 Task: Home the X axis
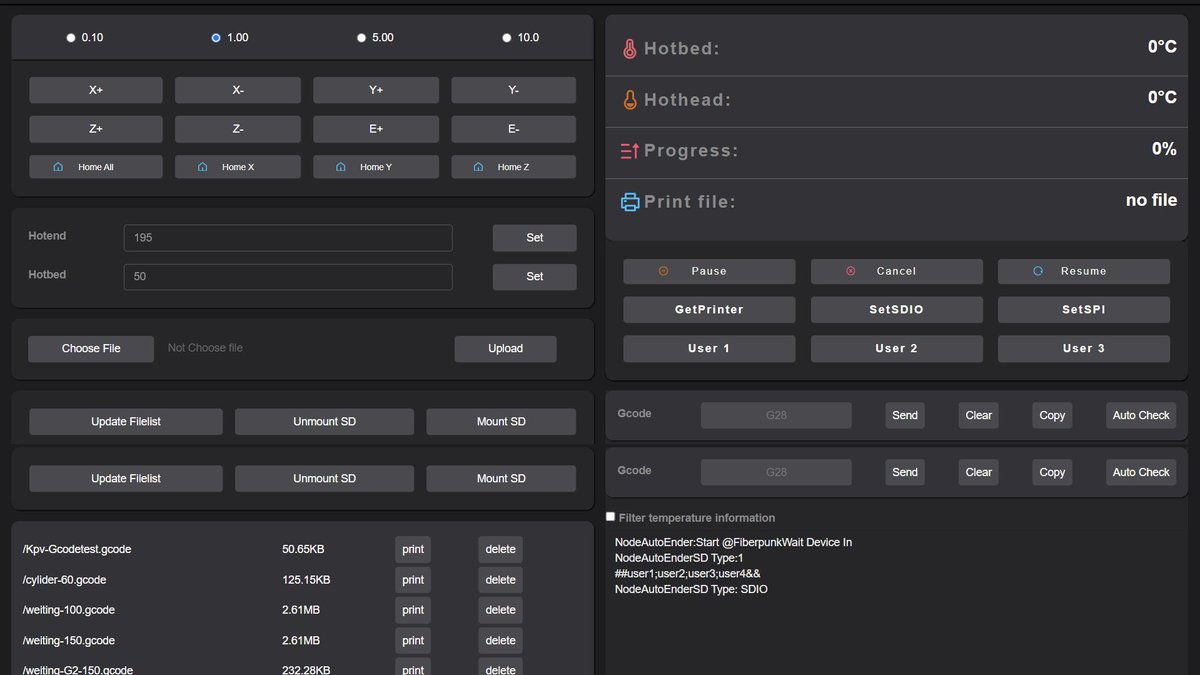pyautogui.click(x=238, y=167)
